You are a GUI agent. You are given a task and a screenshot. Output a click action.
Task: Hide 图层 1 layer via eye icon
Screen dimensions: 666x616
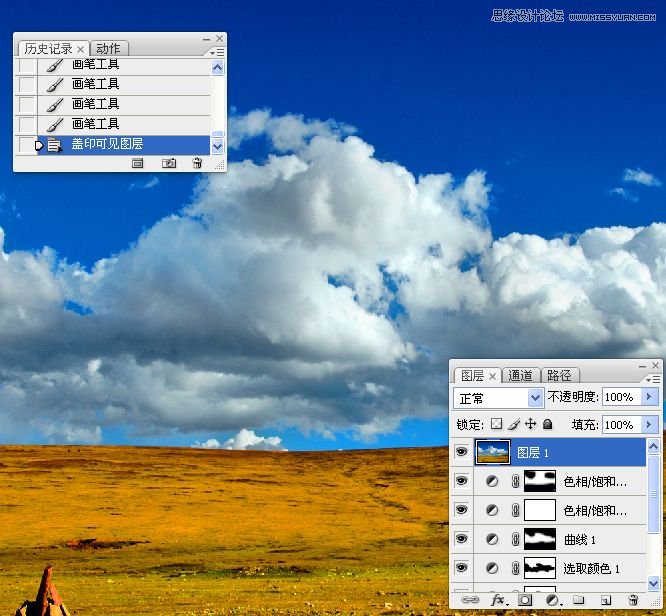pyautogui.click(x=461, y=452)
